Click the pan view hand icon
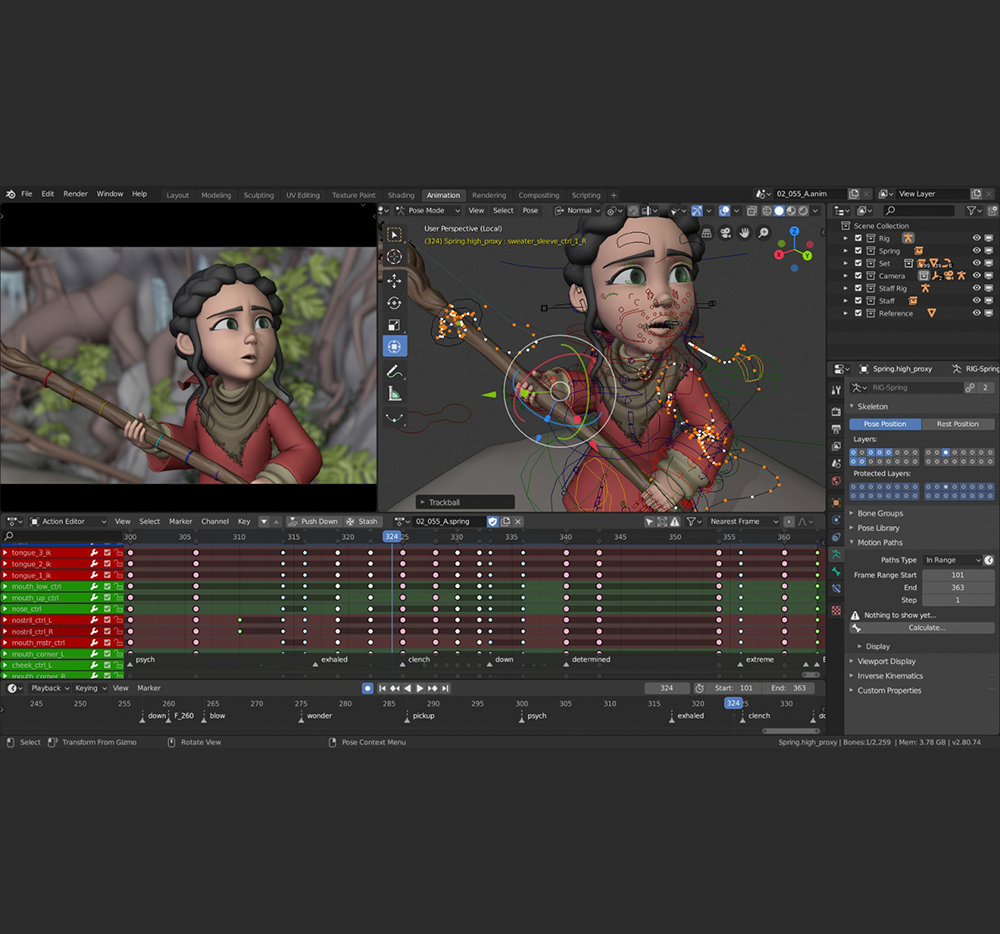This screenshot has height=934, width=1000. pyautogui.click(x=744, y=233)
